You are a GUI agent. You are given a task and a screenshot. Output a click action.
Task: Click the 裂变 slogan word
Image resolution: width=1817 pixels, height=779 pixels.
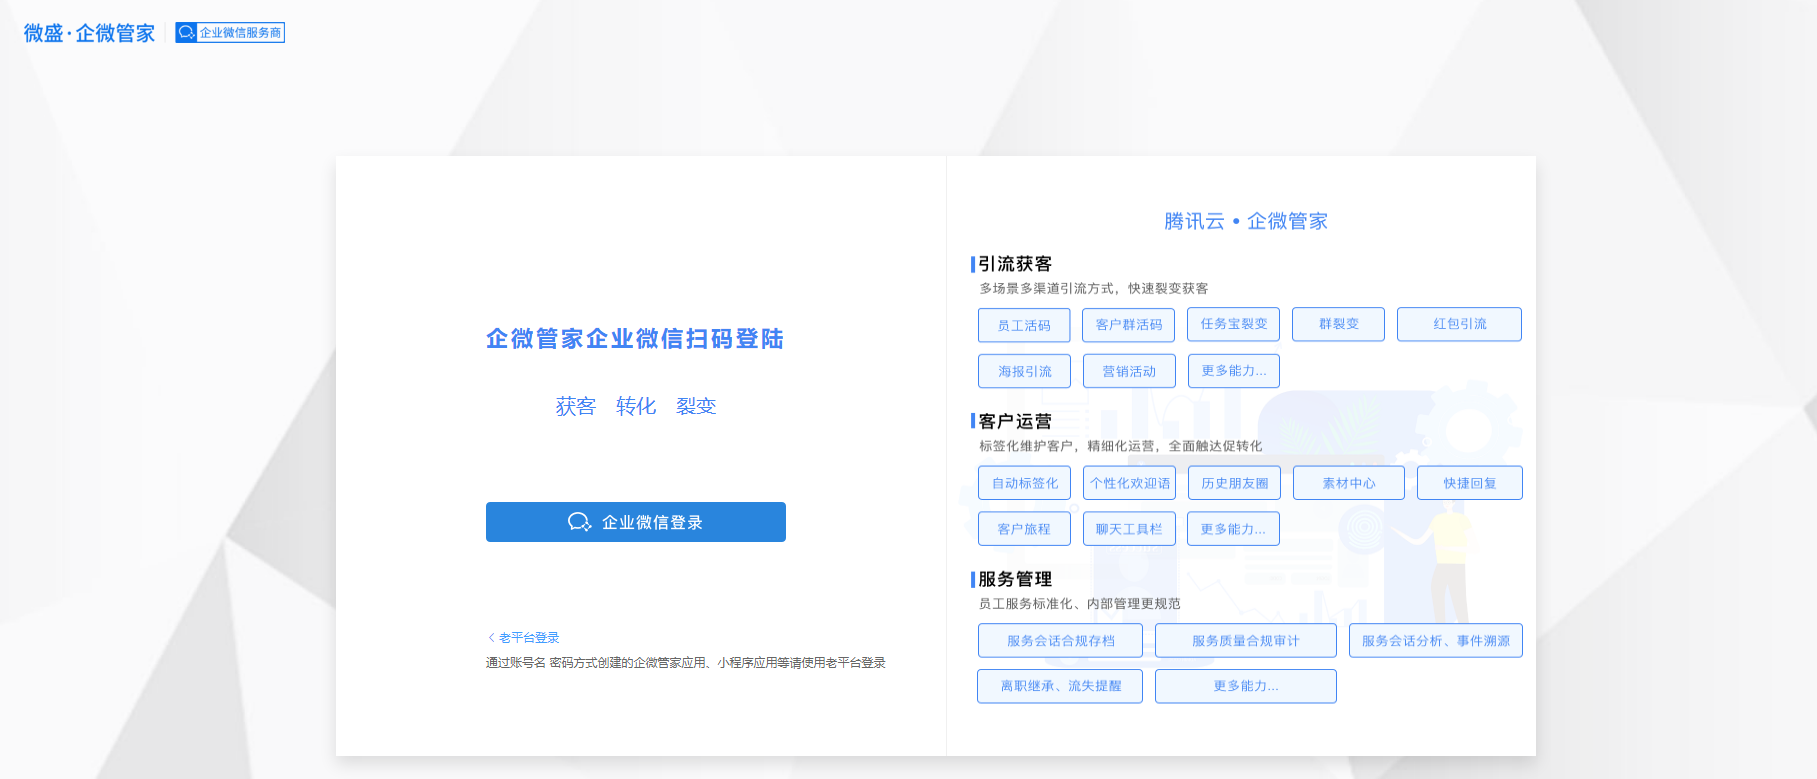(696, 406)
